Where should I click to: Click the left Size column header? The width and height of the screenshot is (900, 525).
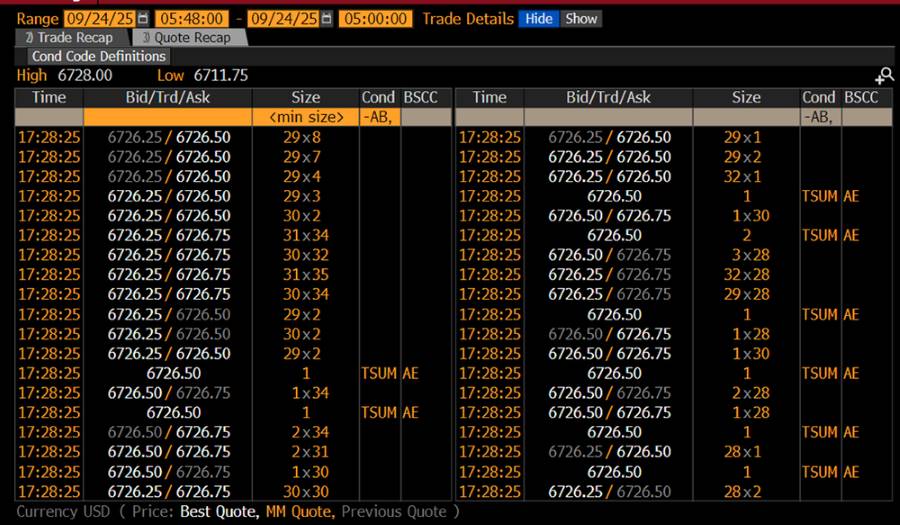[305, 97]
